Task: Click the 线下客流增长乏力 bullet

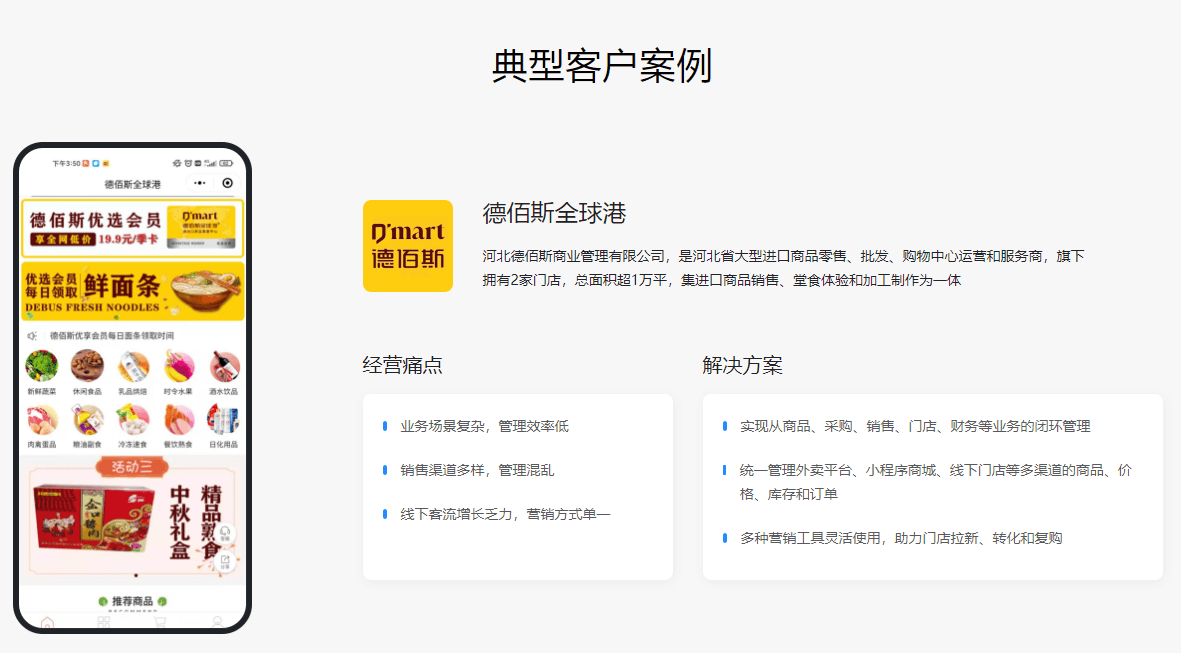Action: coord(505,514)
